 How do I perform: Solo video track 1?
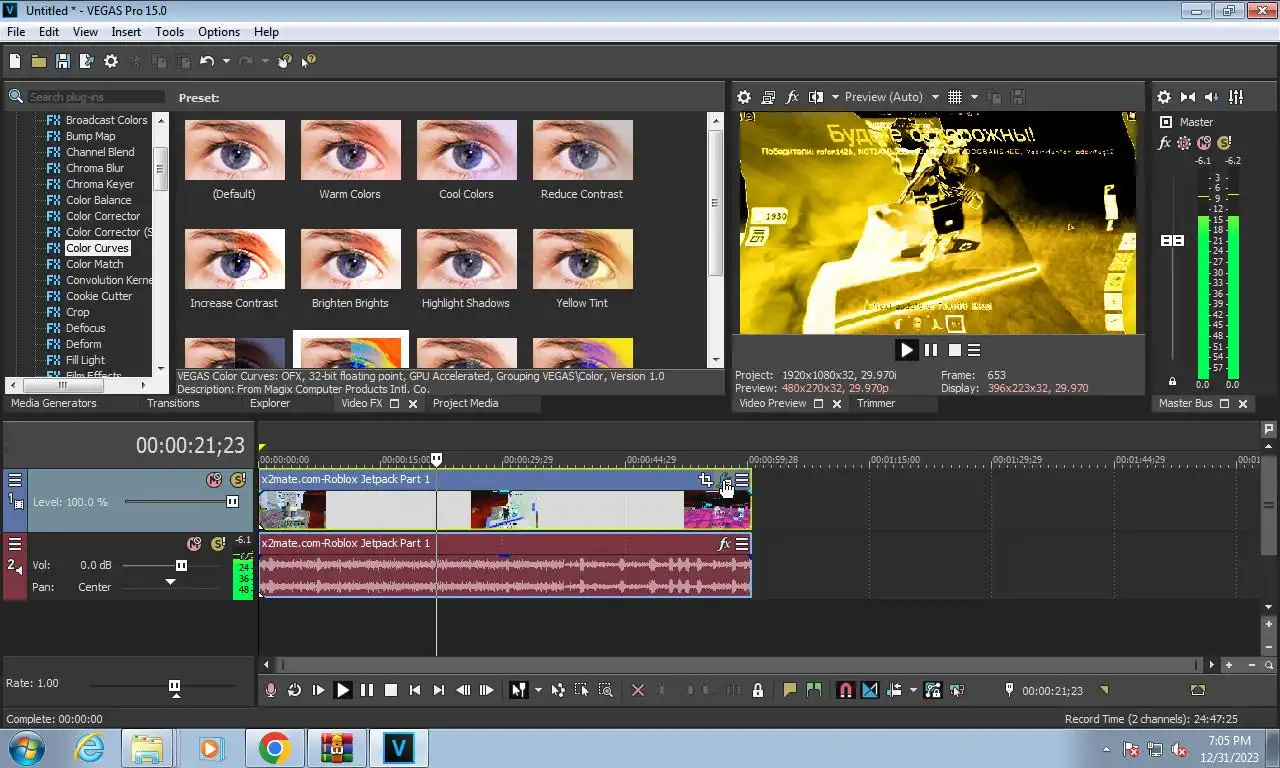point(237,480)
